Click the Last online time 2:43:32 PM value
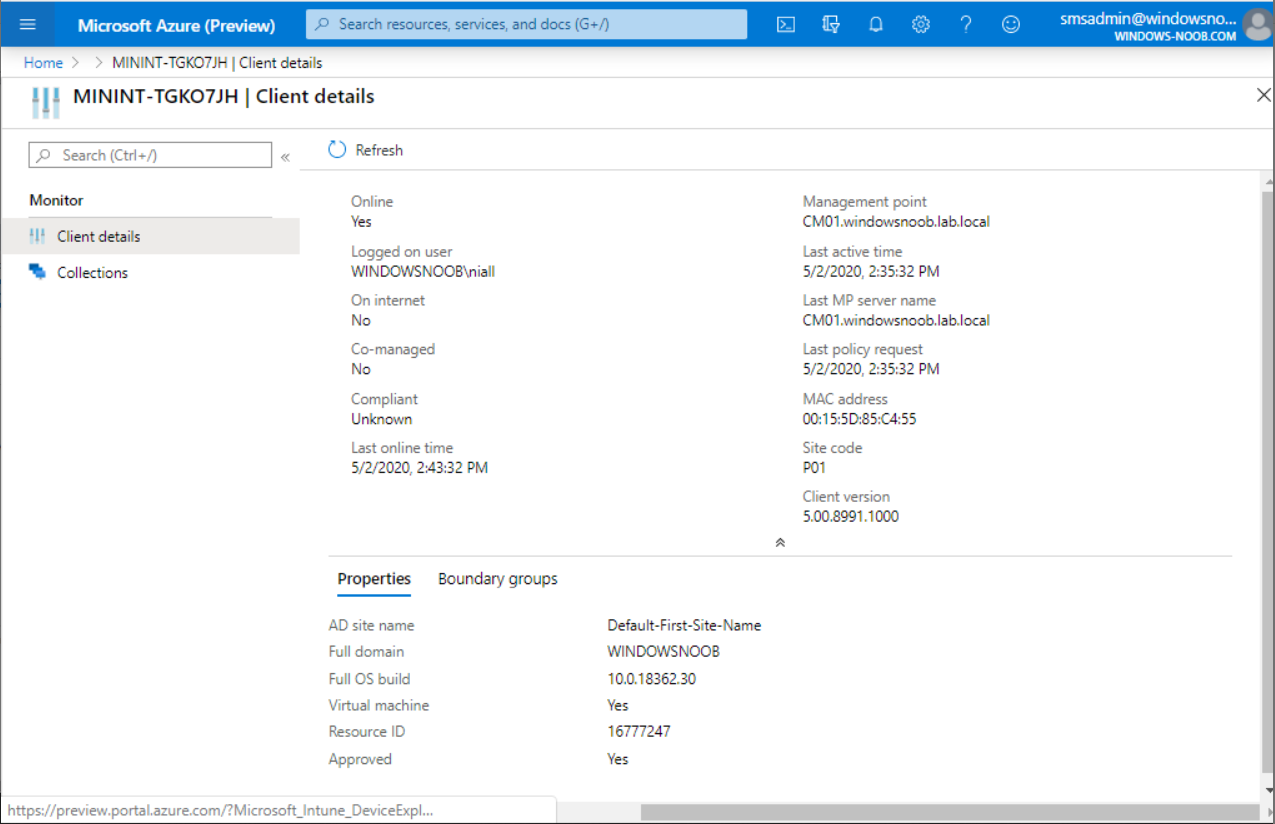This screenshot has height=824, width=1275. pos(419,468)
